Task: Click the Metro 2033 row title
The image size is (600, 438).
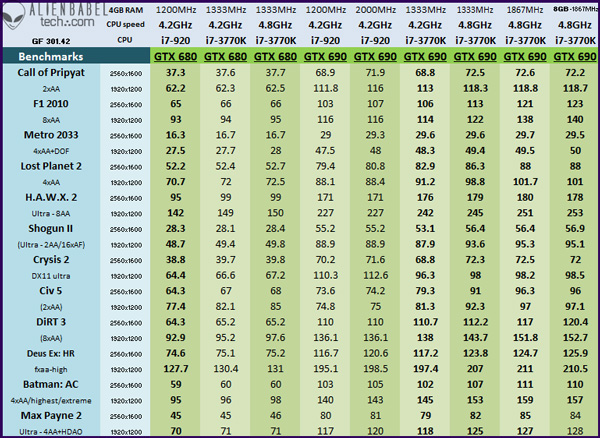Action: pos(51,135)
